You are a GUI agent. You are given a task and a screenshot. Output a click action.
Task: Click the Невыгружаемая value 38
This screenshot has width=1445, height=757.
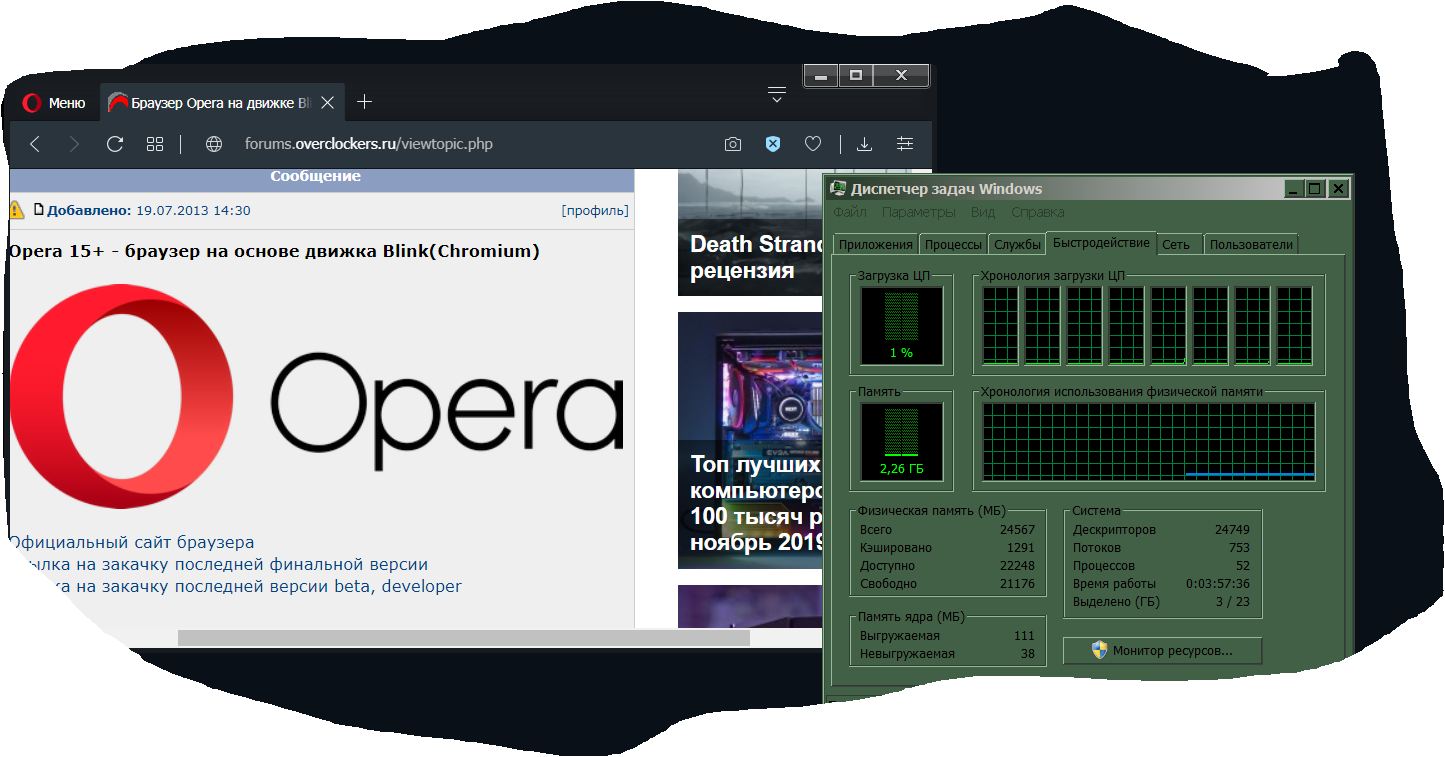pyautogui.click(x=1028, y=654)
